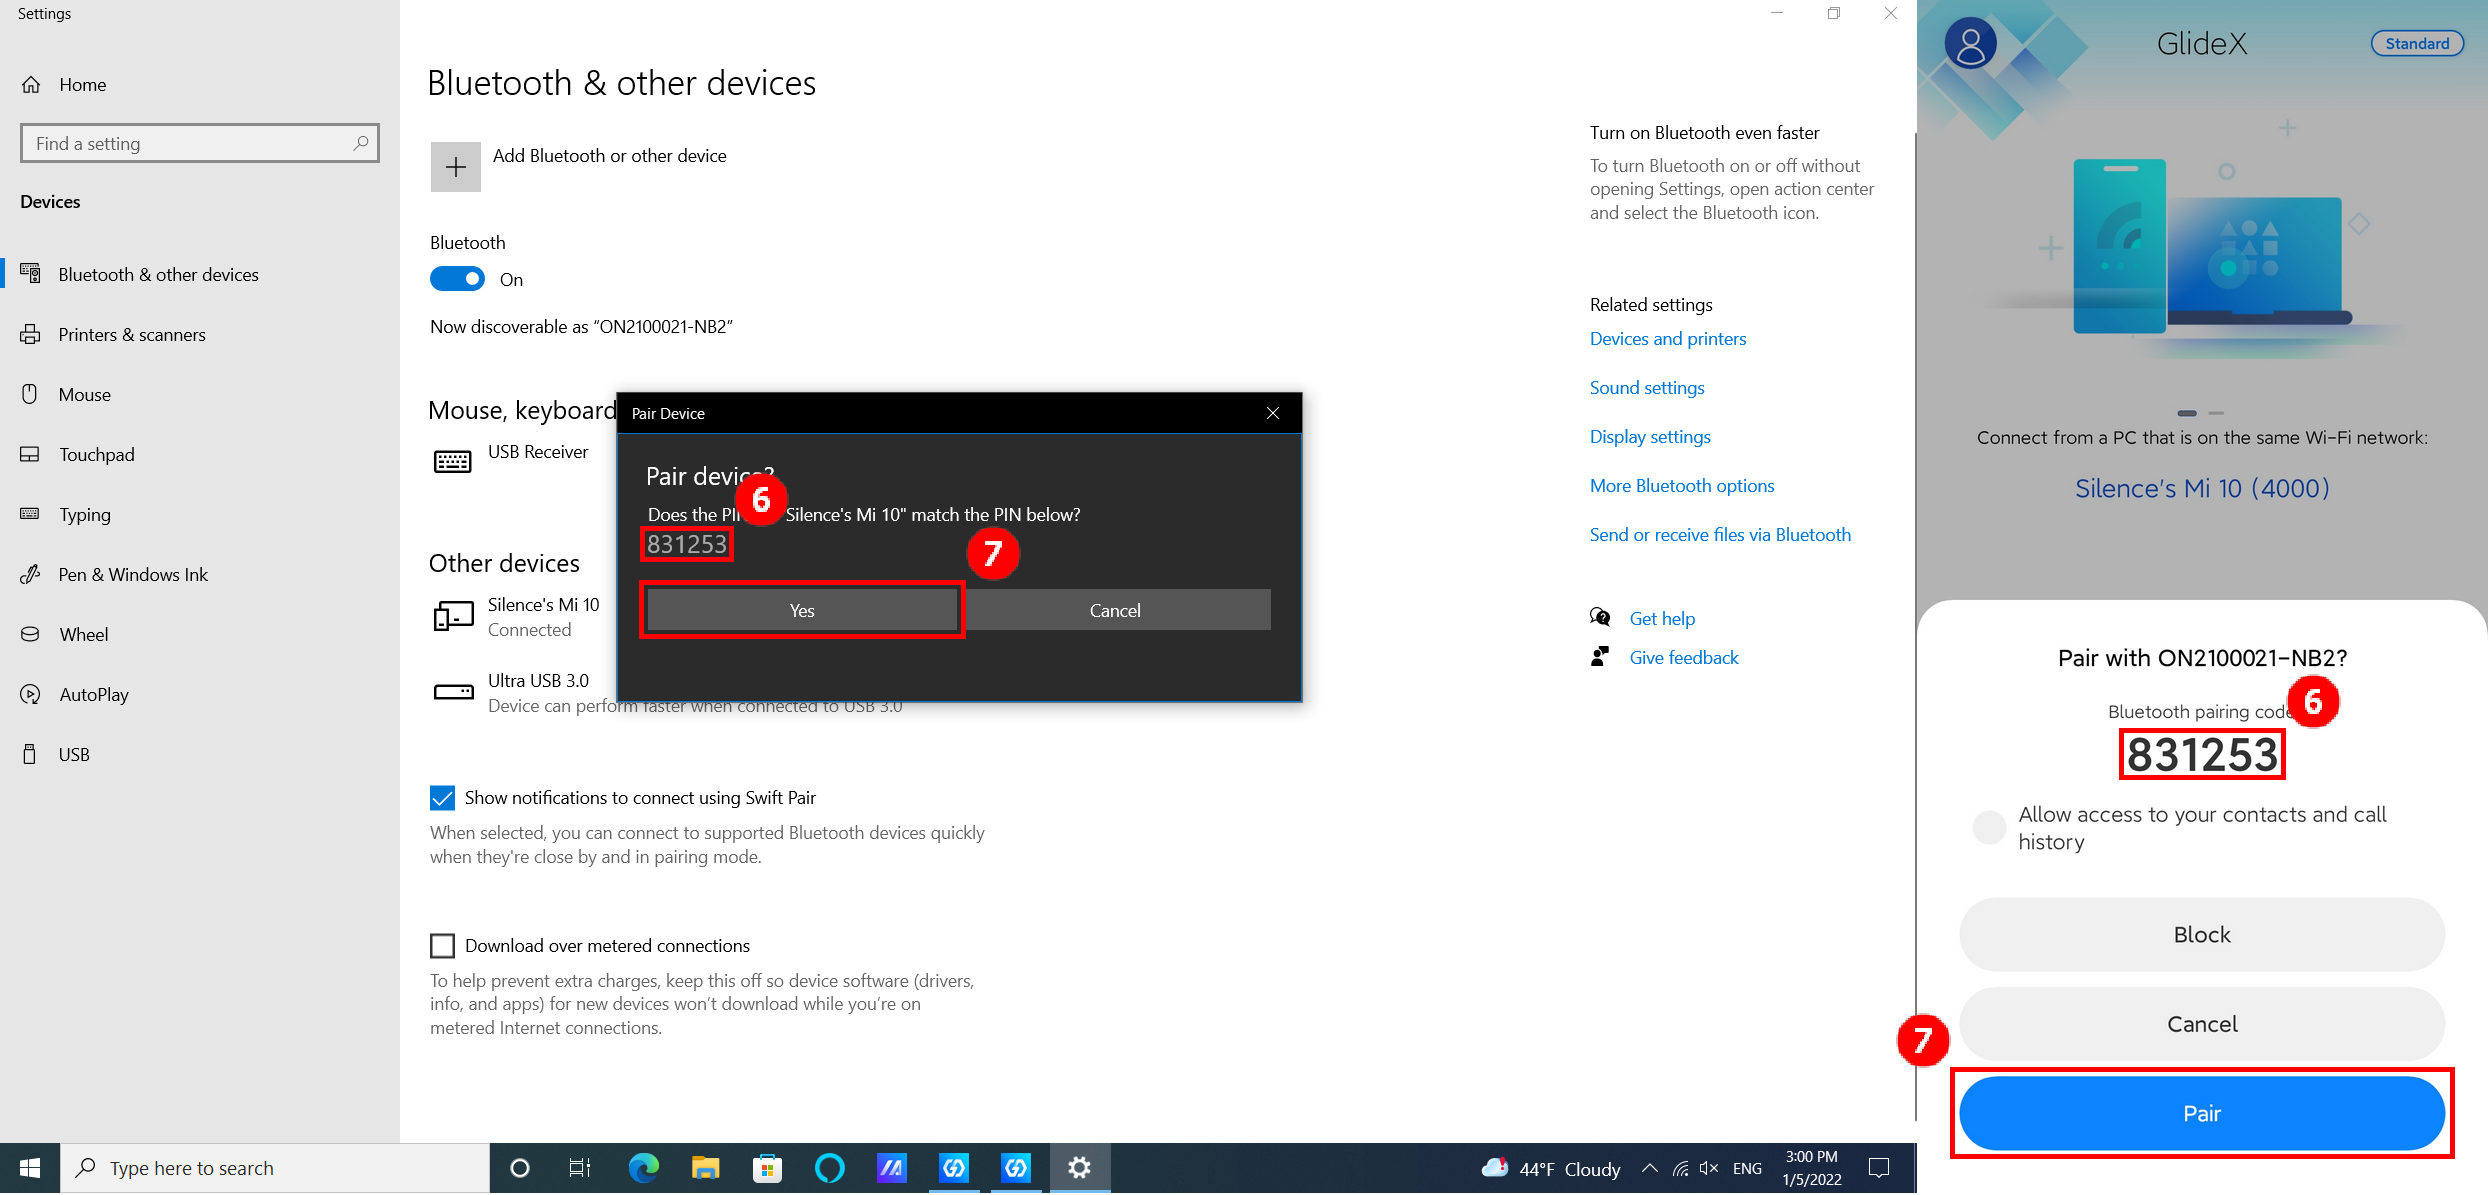Launch Microsoft Edge from the taskbar
Screen dimensions: 2488x1195
click(644, 1168)
